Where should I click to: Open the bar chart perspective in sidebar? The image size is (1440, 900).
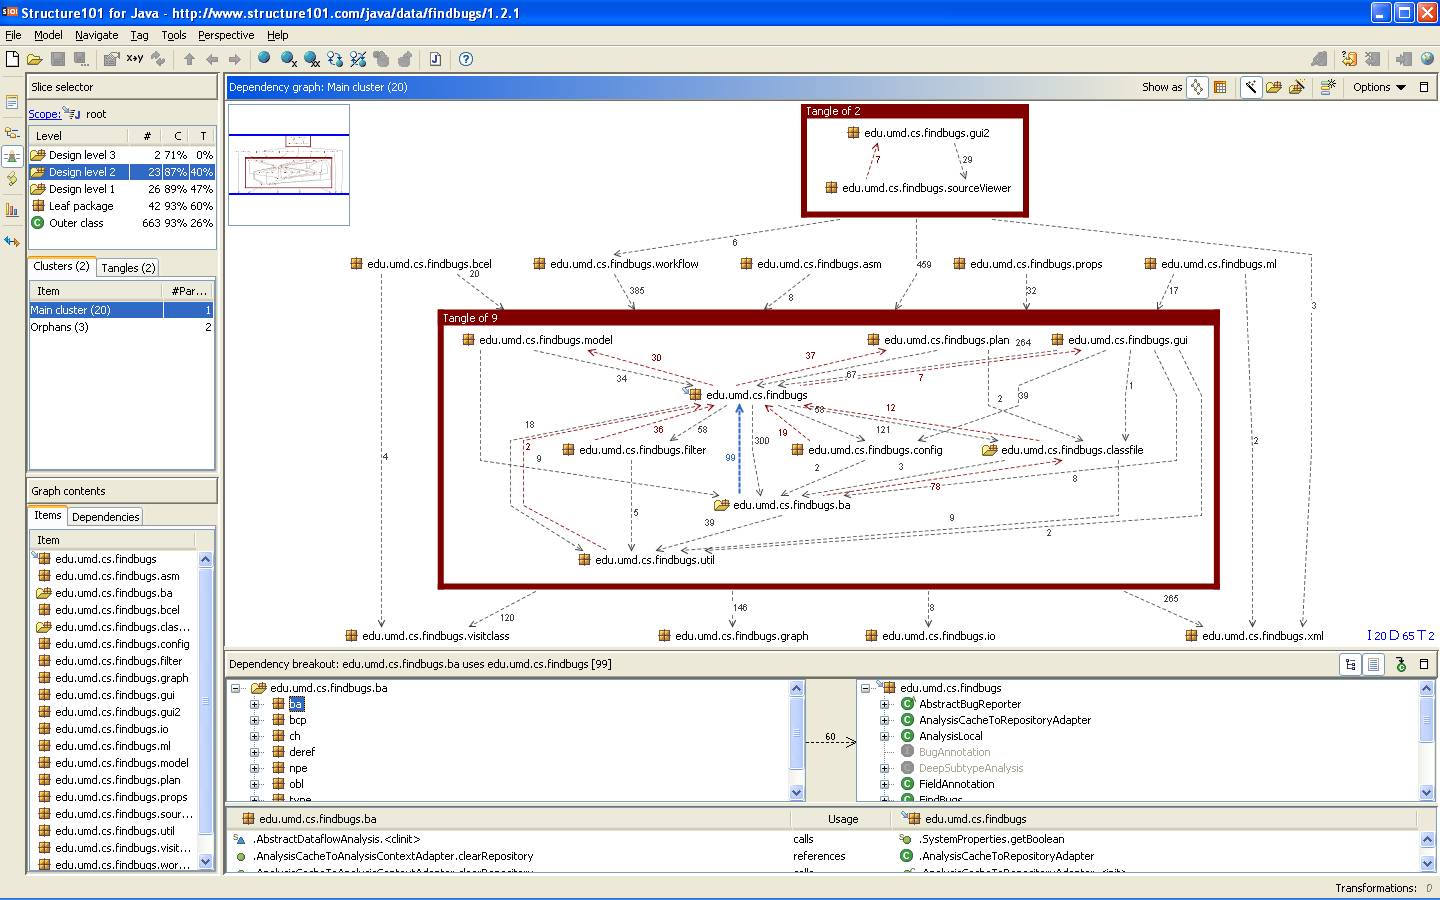coord(12,210)
